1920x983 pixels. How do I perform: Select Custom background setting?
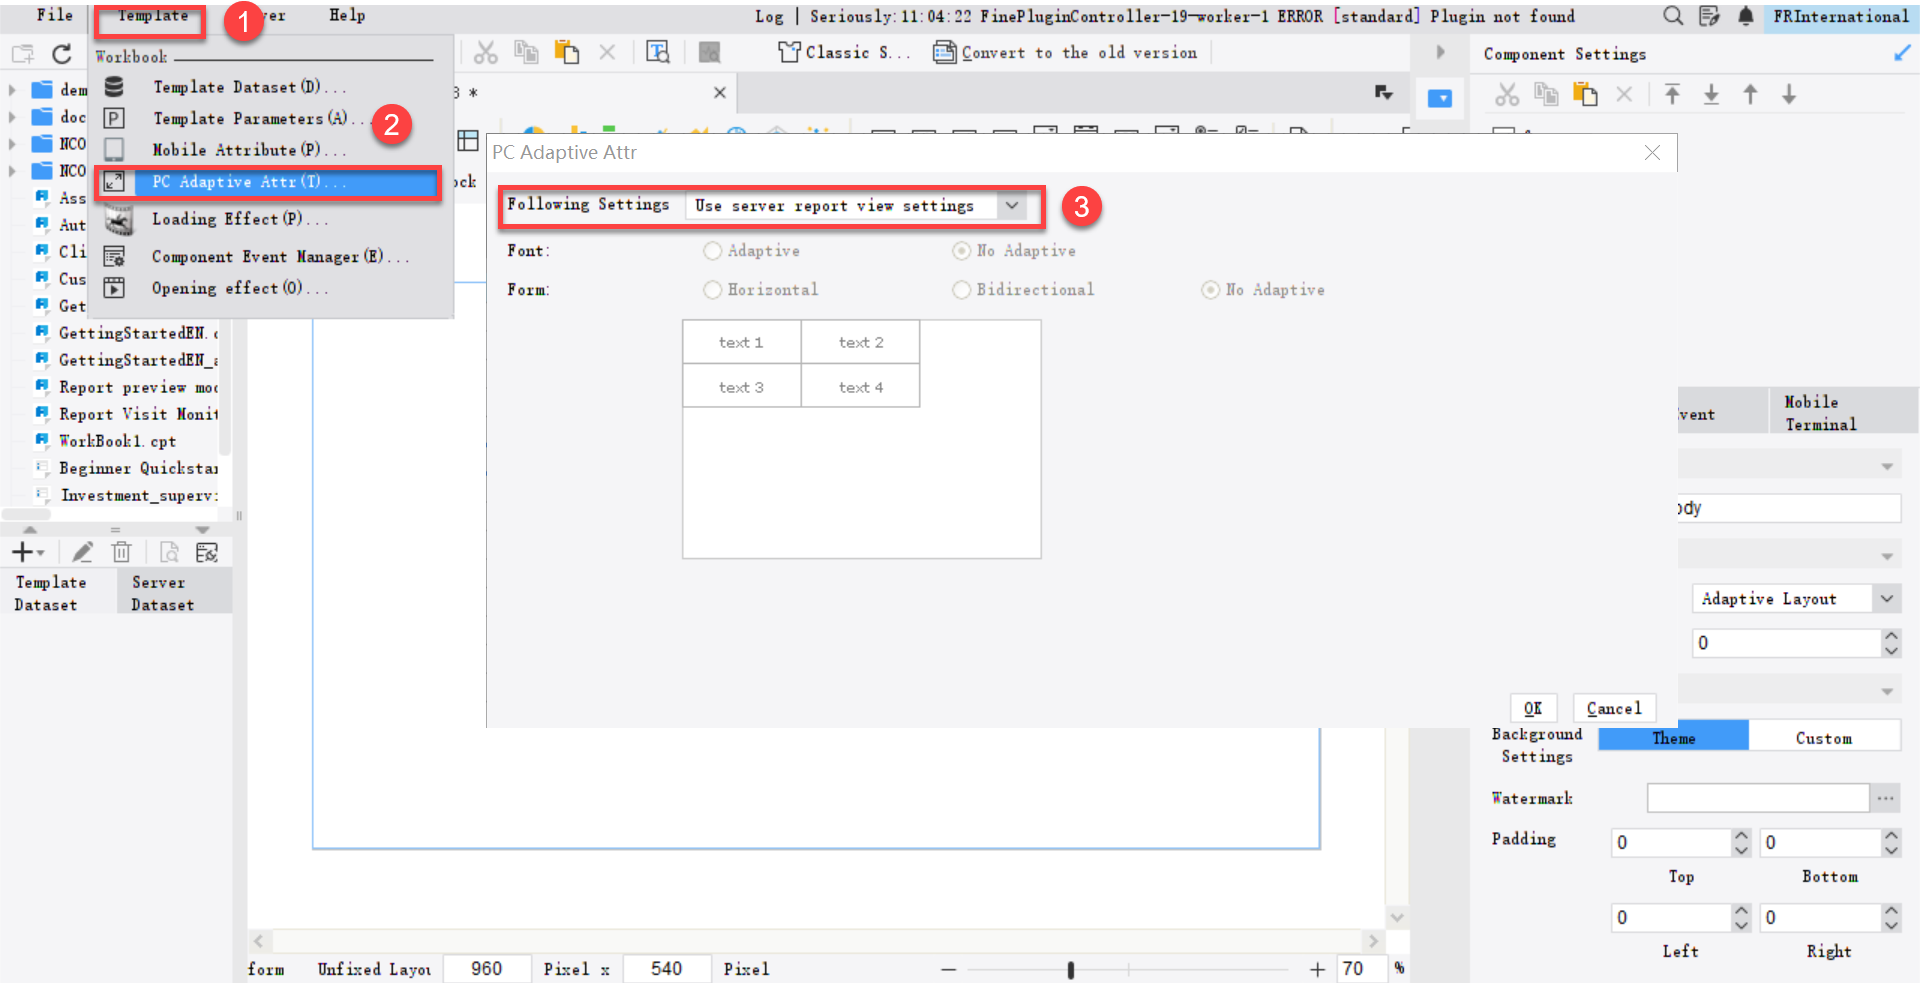point(1824,738)
